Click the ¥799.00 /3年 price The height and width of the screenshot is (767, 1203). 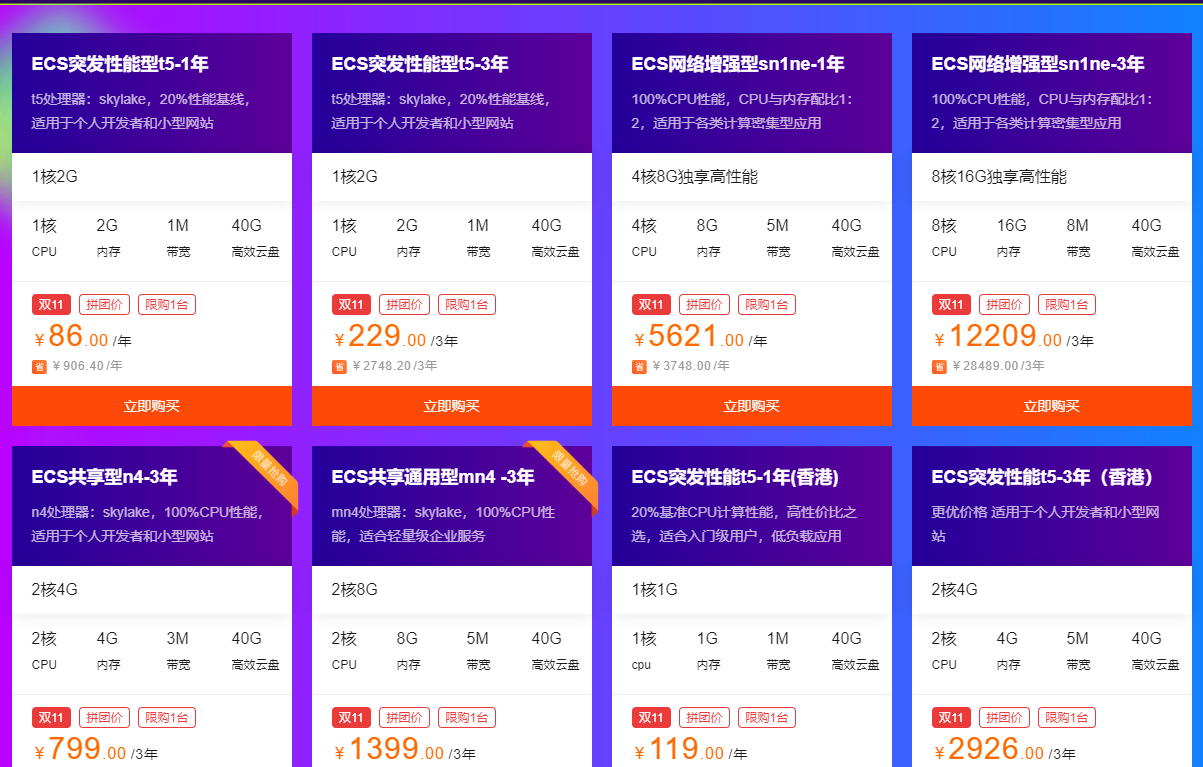96,749
